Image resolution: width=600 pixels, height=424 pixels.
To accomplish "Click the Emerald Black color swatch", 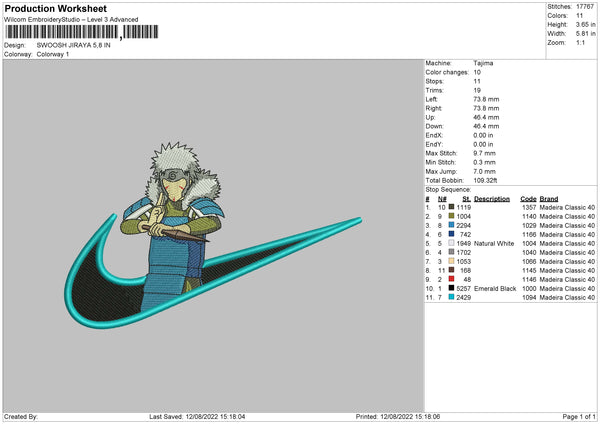I will click(451, 288).
